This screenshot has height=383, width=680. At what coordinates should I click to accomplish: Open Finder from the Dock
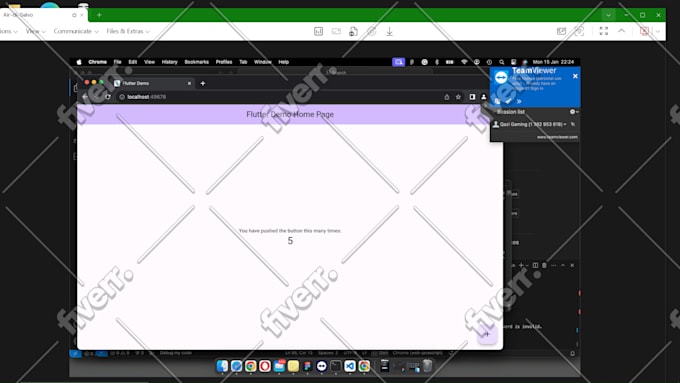(x=222, y=366)
